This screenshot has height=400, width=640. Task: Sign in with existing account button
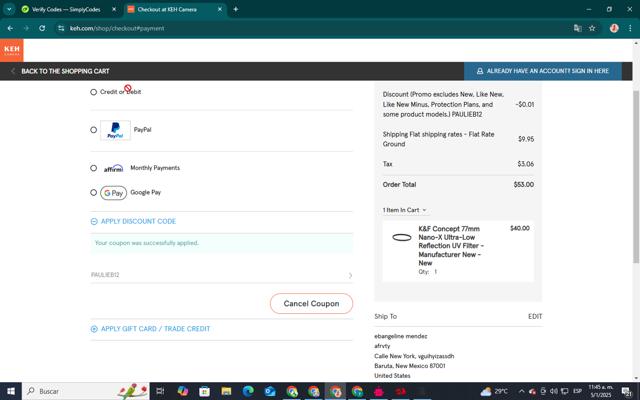pos(543,71)
